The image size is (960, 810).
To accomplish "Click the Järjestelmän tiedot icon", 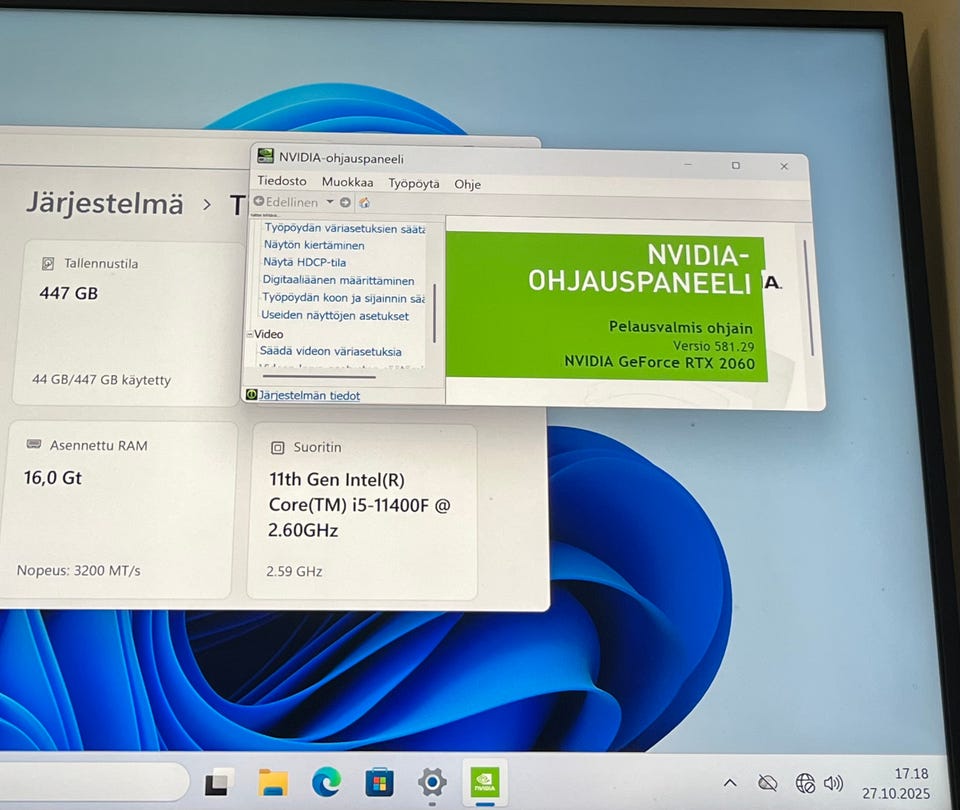I will (251, 394).
